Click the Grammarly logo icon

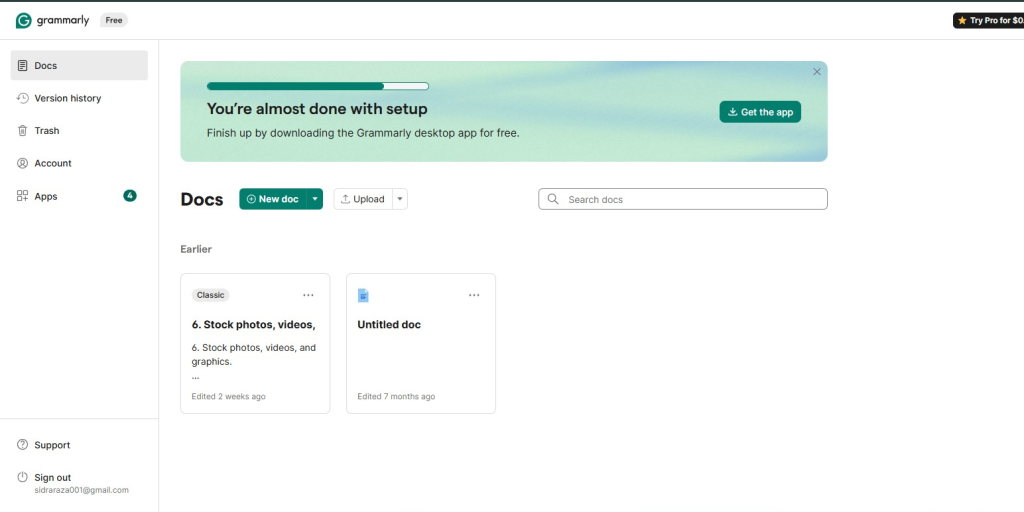(x=24, y=20)
